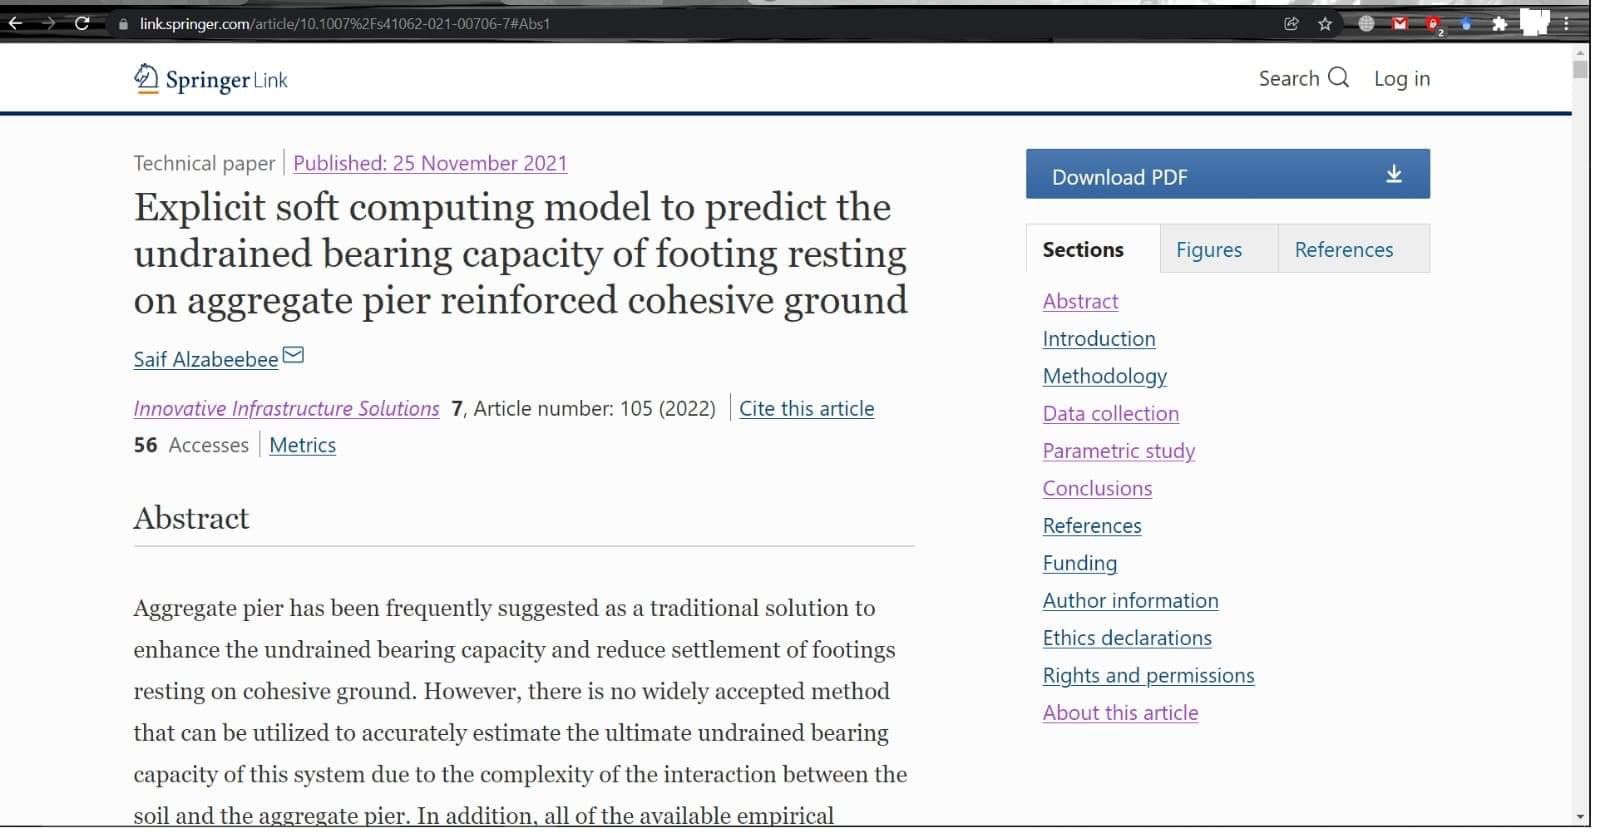This screenshot has width=1600, height=833.
Task: Open the Extensions puzzle icon
Action: tap(1499, 24)
